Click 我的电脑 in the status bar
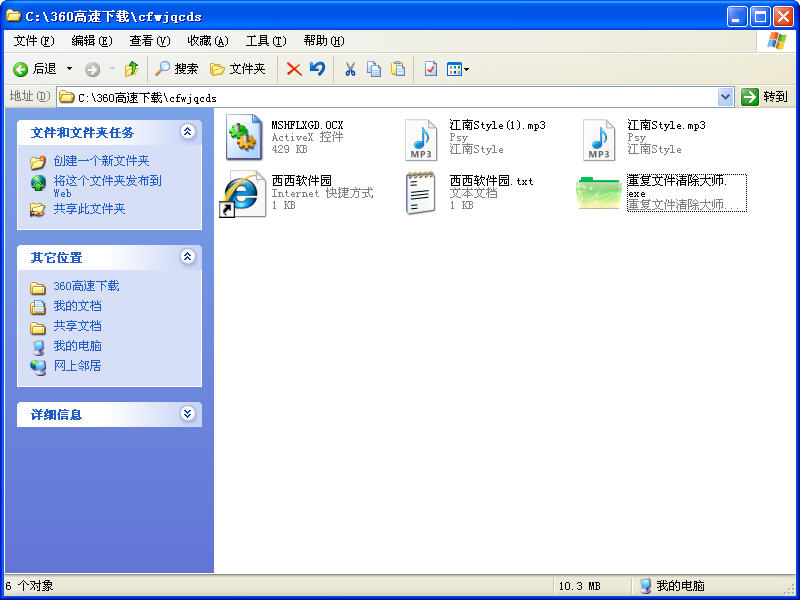The image size is (800, 600). point(671,586)
